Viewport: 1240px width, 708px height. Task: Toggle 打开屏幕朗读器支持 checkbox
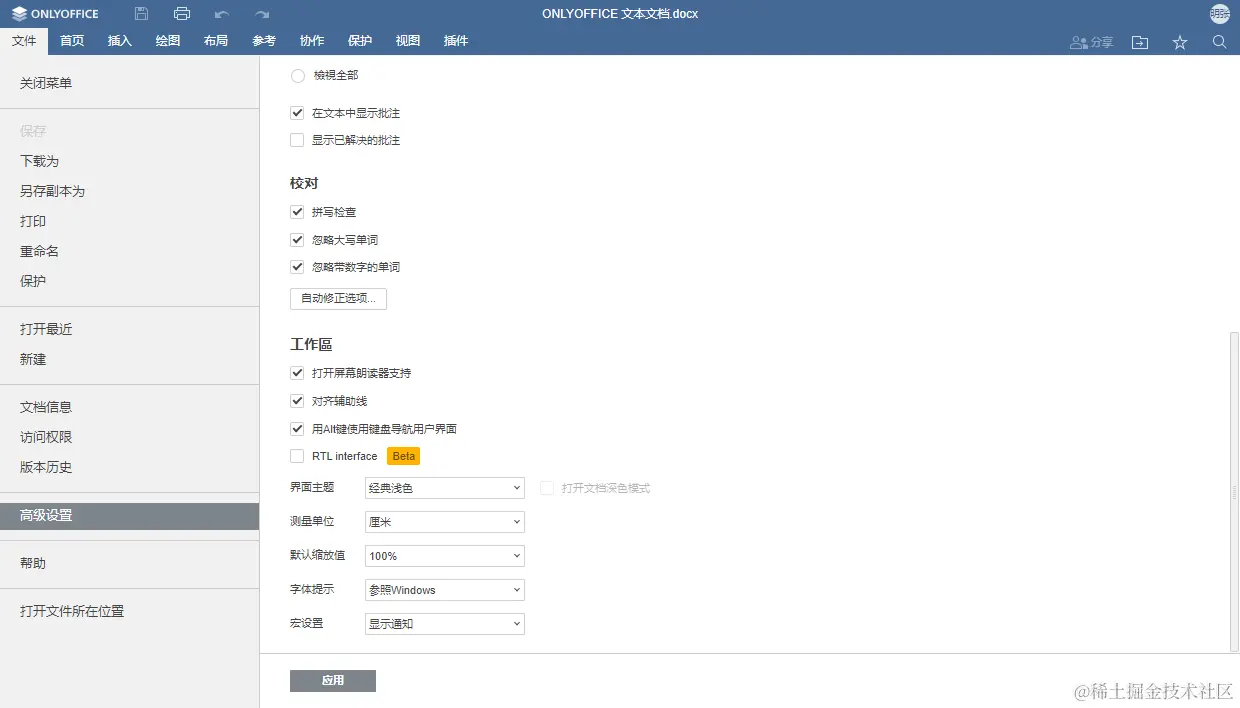(x=297, y=373)
